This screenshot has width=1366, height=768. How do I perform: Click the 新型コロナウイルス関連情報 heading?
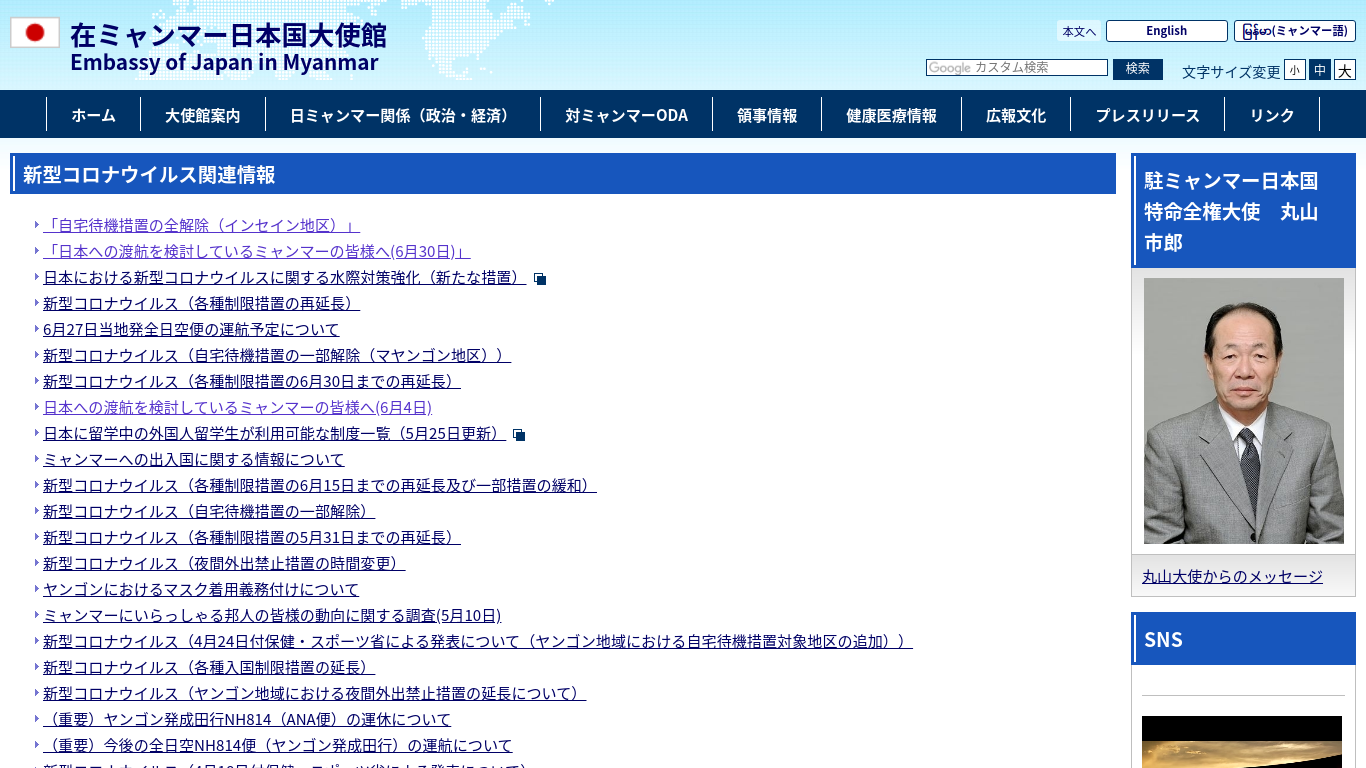(x=563, y=174)
